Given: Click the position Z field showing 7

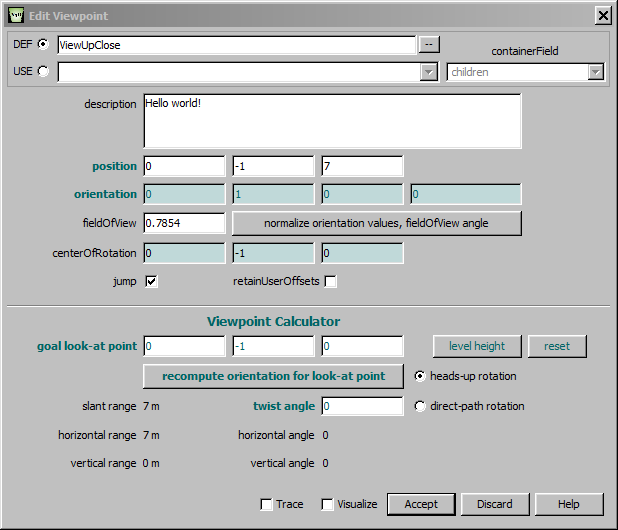Looking at the screenshot, I should pyautogui.click(x=362, y=166).
